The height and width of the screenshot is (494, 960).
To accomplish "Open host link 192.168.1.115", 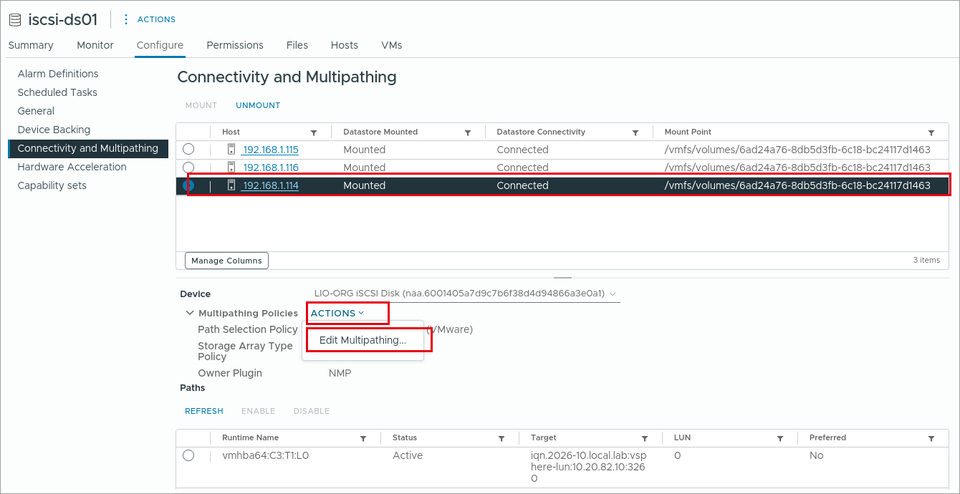I will 270,149.
